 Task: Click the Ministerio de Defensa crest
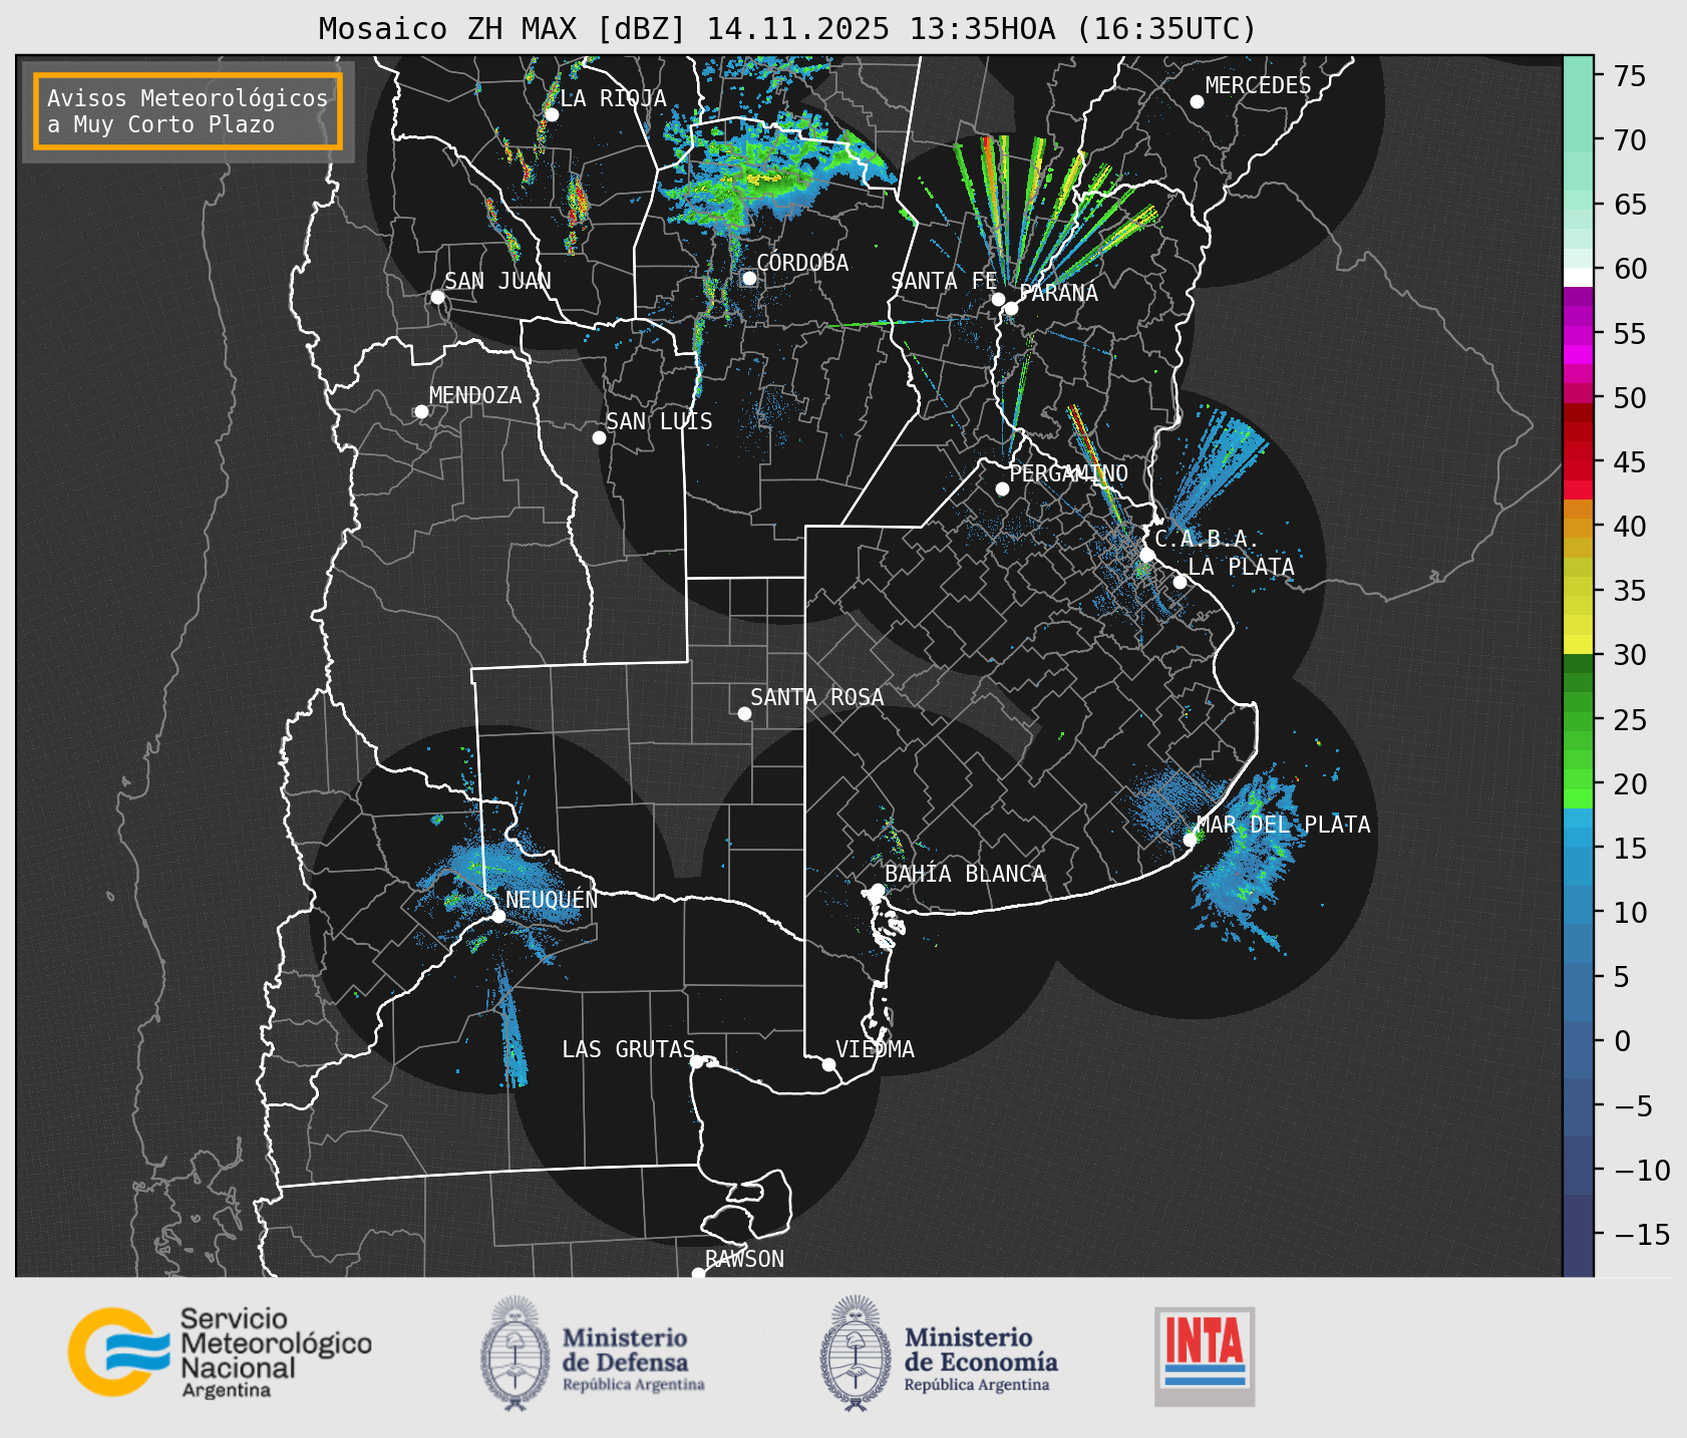pos(514,1353)
